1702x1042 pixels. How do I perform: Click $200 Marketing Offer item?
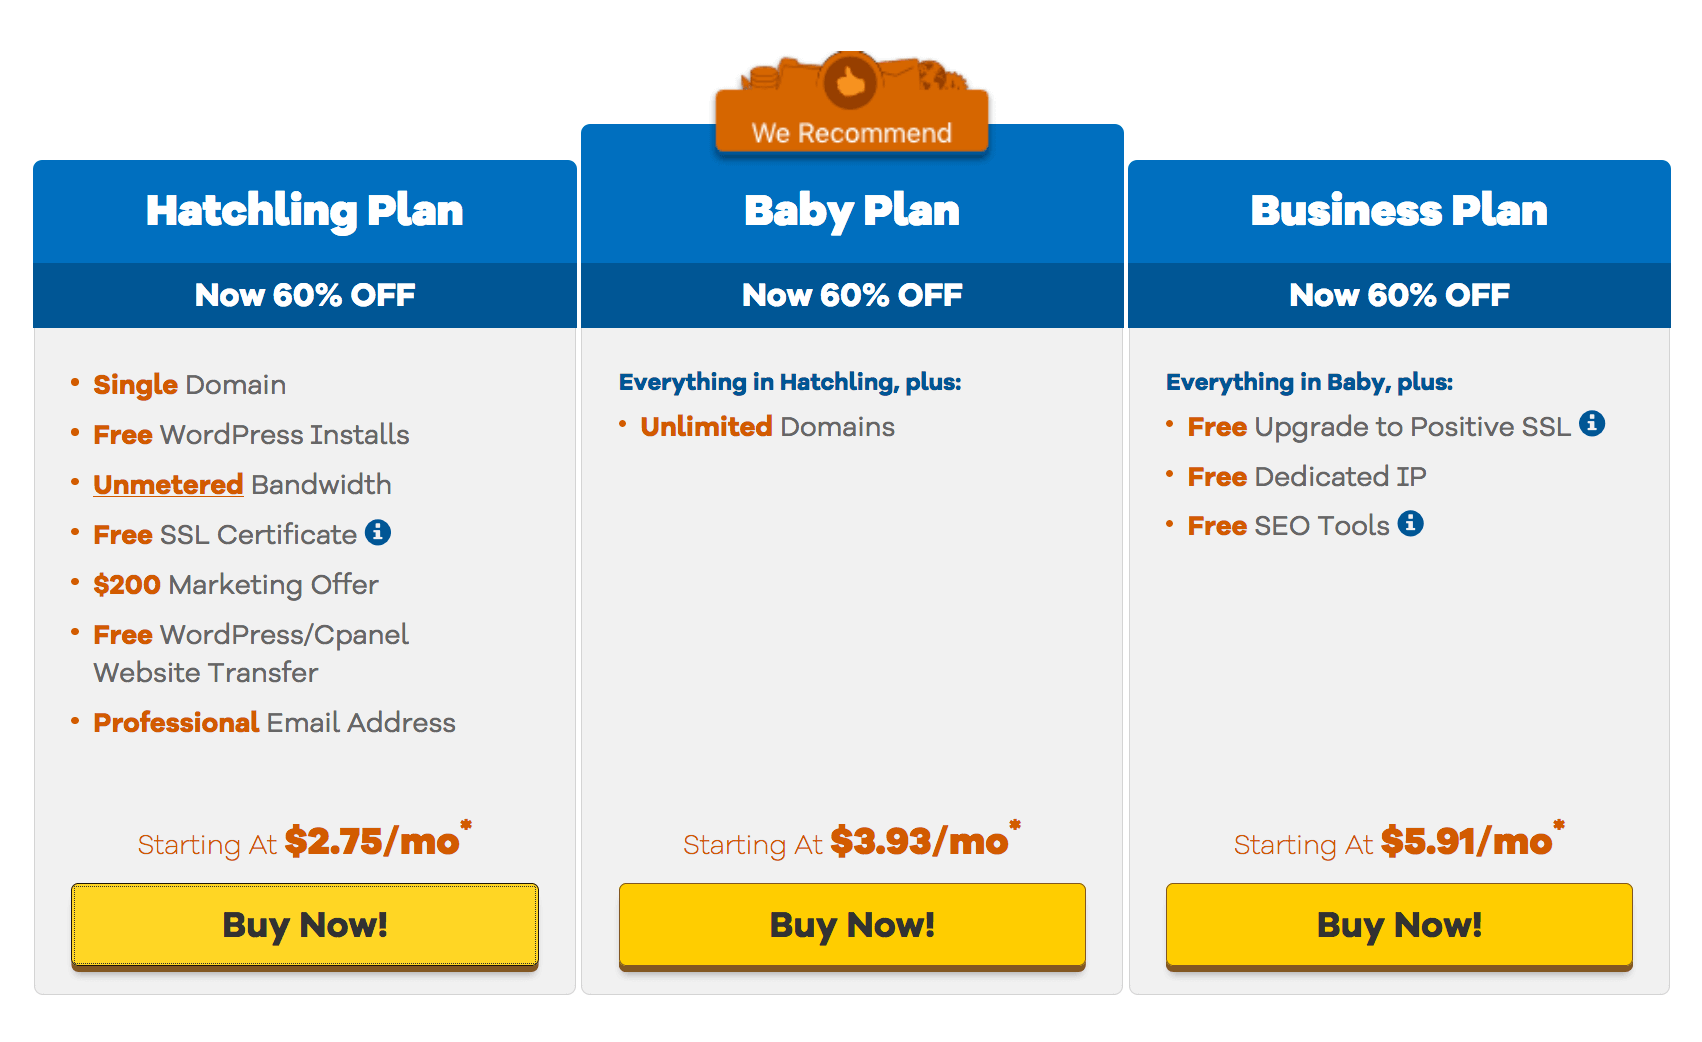(x=236, y=585)
